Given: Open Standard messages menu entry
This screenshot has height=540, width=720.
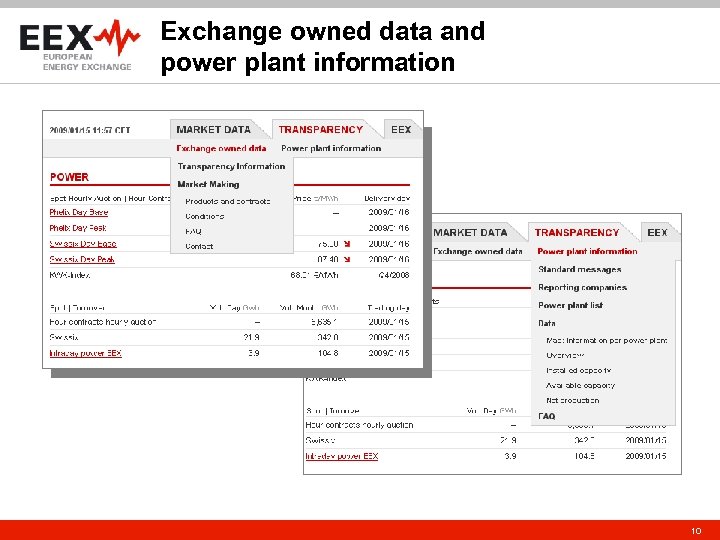Looking at the screenshot, I should 579,269.
